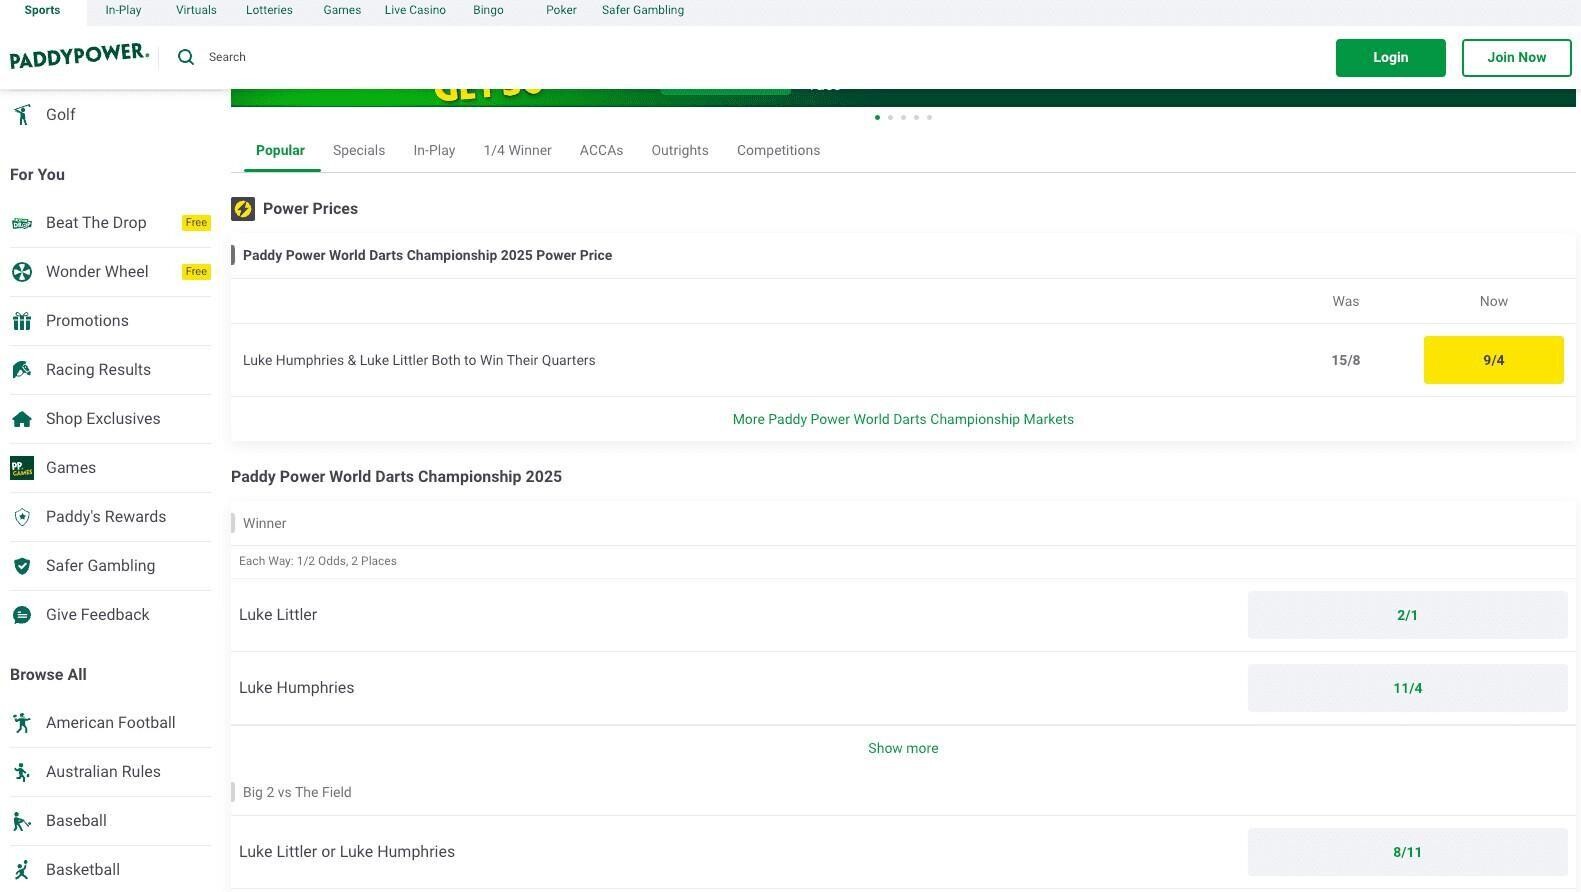Open Safer Gambling in the top navigation
This screenshot has width=1581, height=892.
click(643, 10)
